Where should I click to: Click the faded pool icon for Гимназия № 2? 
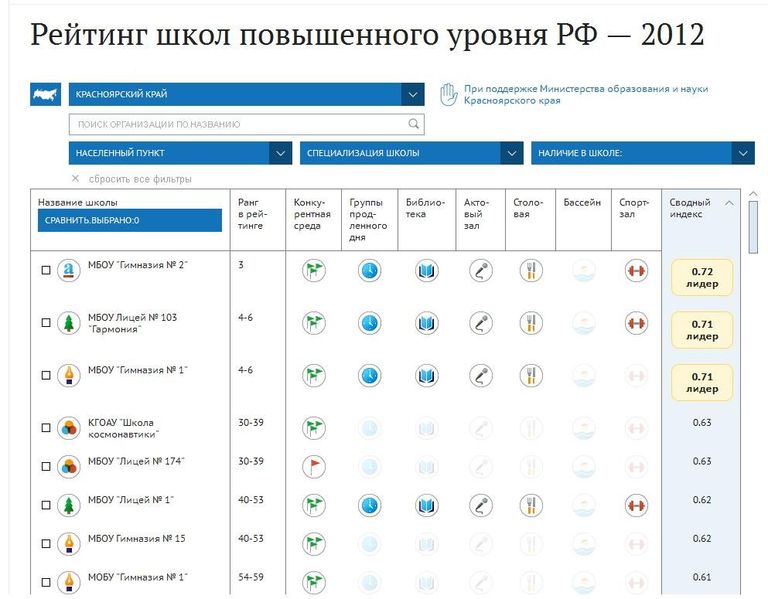coord(584,270)
